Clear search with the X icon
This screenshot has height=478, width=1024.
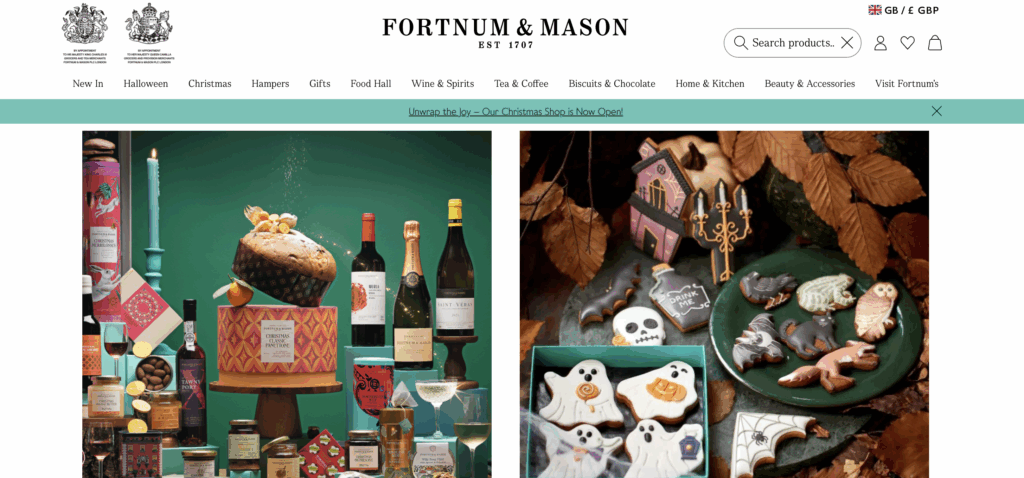pyautogui.click(x=847, y=43)
